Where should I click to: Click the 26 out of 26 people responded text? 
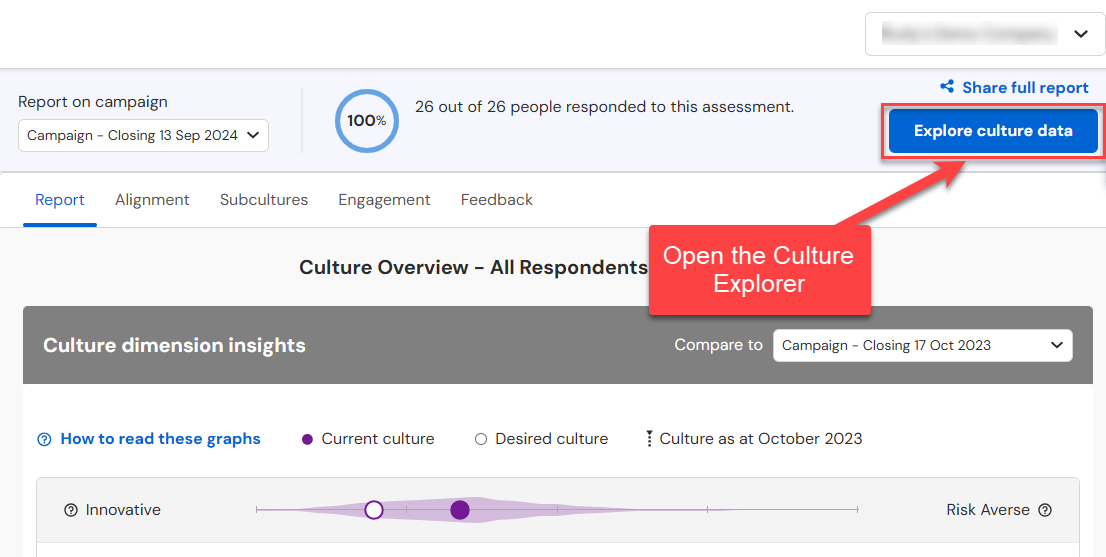pyautogui.click(x=604, y=106)
